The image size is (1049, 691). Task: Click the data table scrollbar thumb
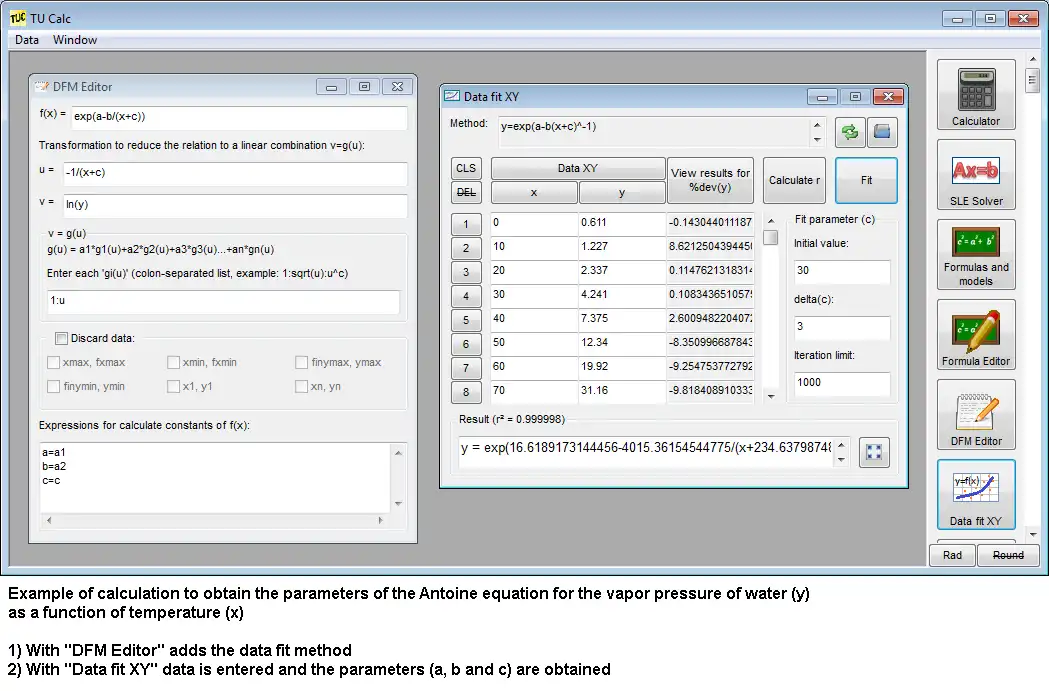coord(771,237)
